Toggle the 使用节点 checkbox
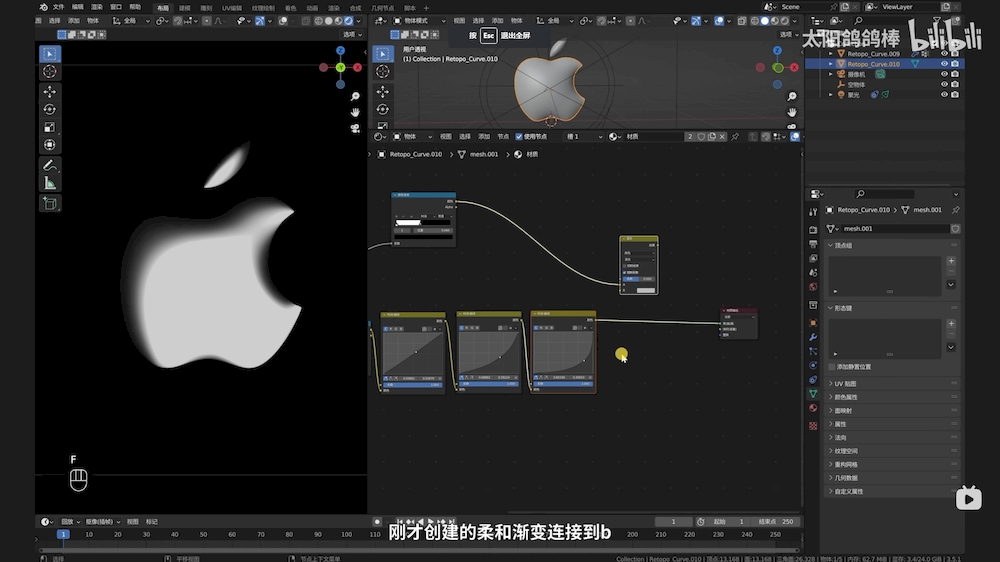1000x562 pixels. click(518, 137)
